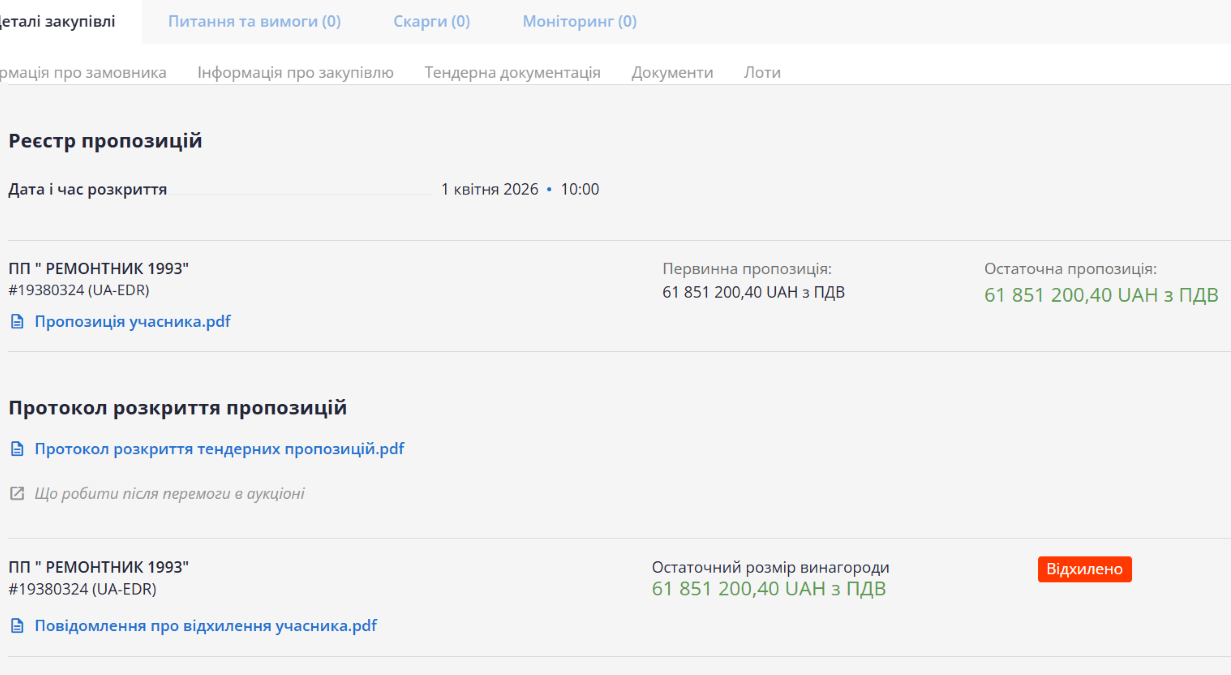
Task: Open Повідомлення про відхилення учасника.pdf
Action: click(x=205, y=626)
